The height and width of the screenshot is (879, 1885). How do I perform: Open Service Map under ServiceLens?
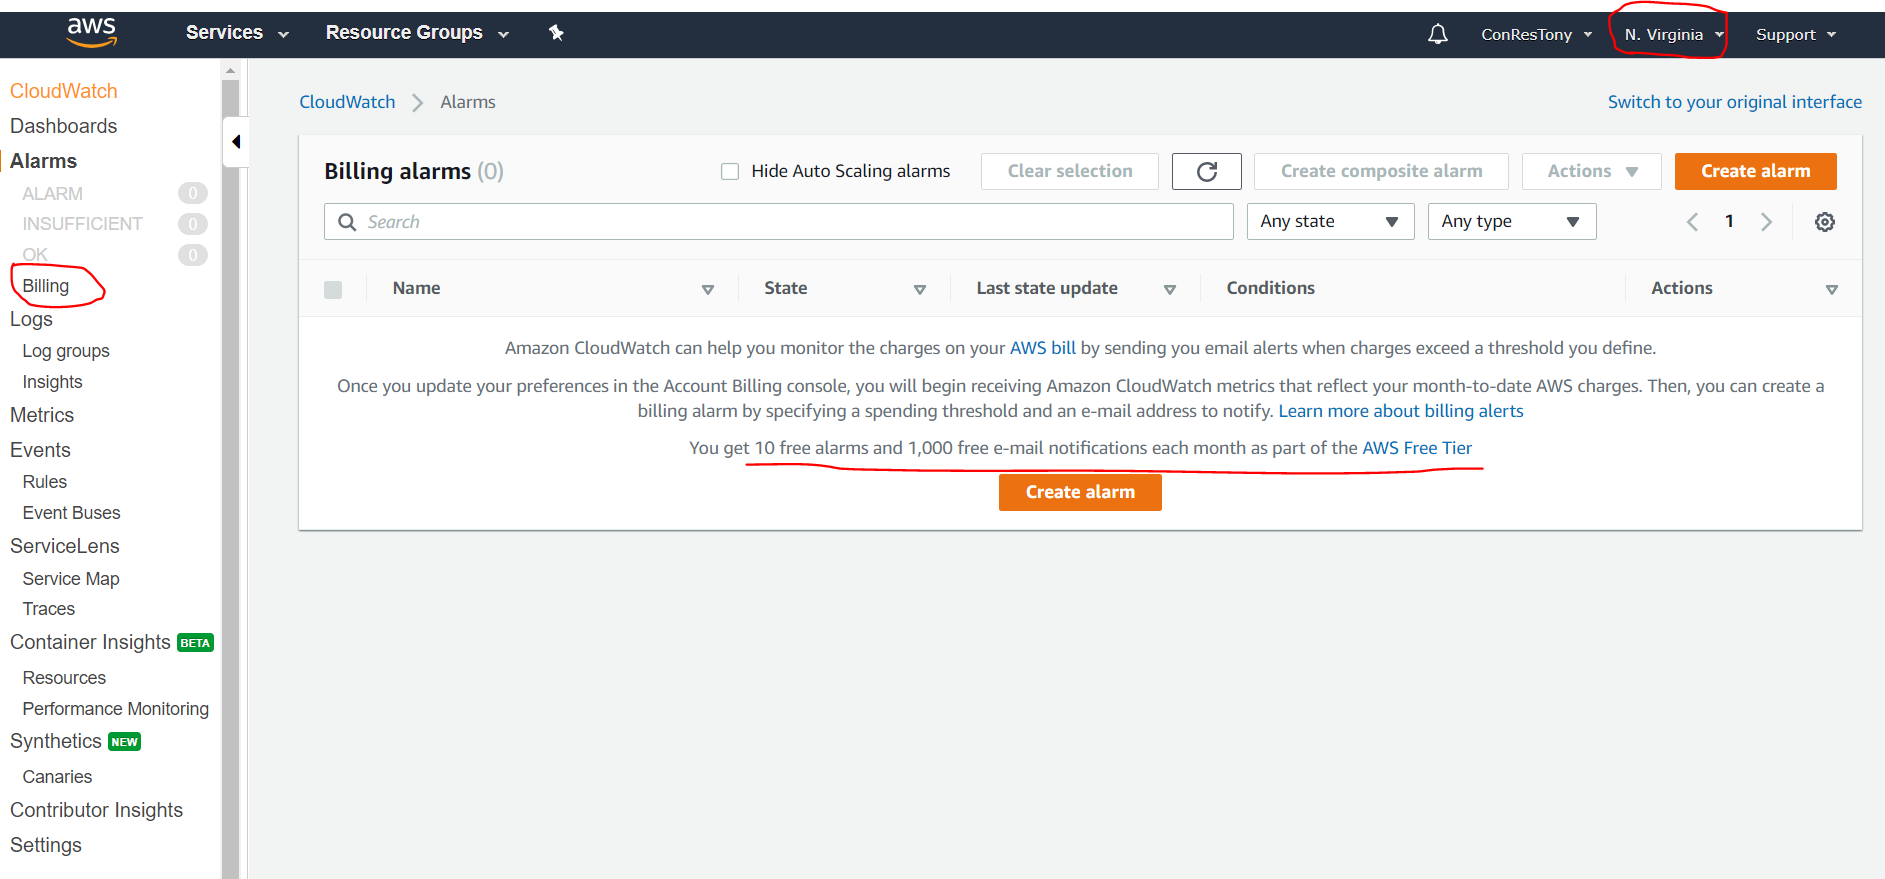(x=71, y=579)
